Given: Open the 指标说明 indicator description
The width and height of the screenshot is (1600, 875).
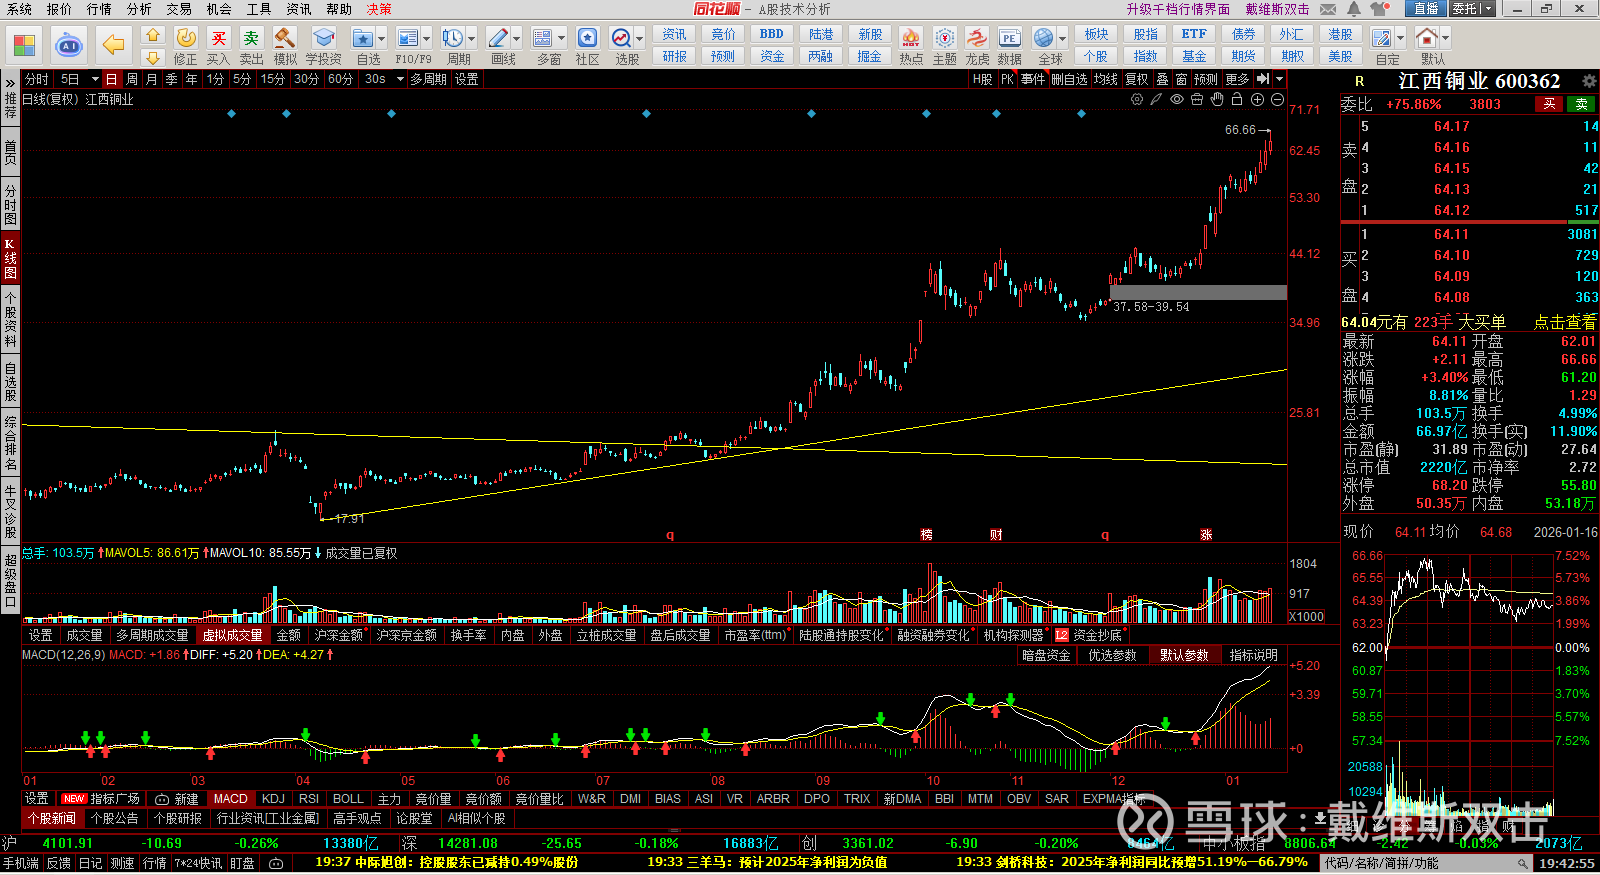Looking at the screenshot, I should [1254, 655].
